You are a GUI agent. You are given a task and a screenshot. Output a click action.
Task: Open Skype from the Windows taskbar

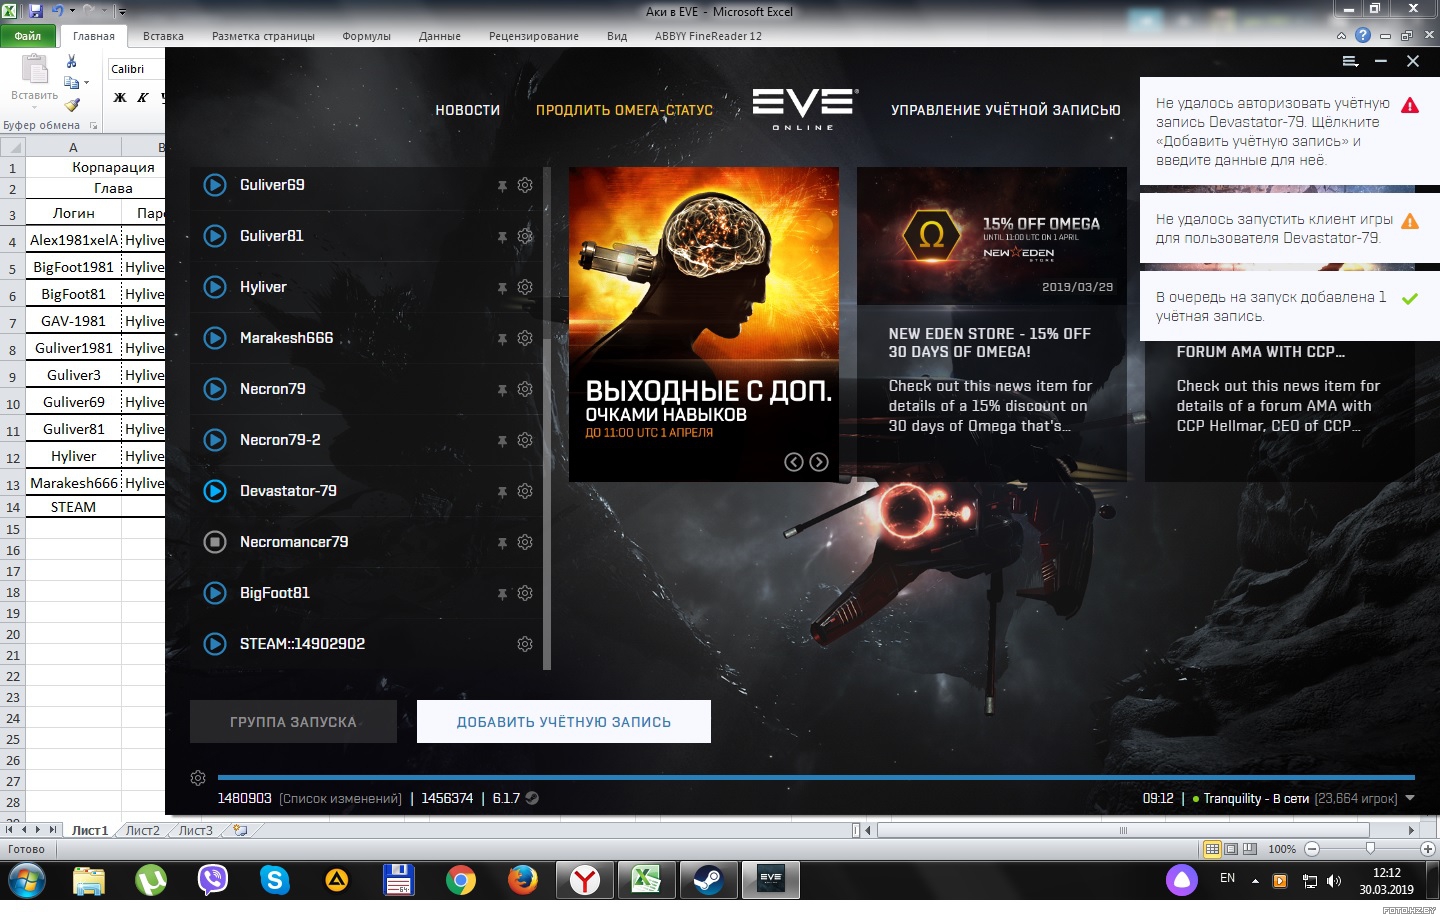tap(274, 880)
